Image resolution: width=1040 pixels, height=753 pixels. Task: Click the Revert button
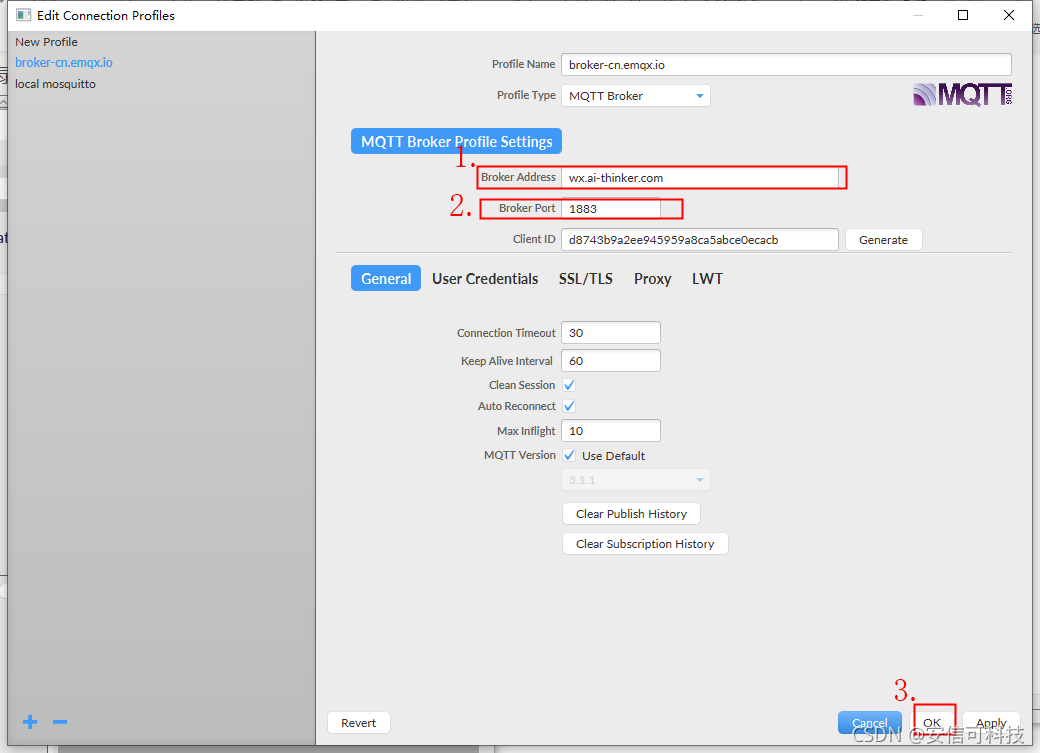pyautogui.click(x=358, y=722)
